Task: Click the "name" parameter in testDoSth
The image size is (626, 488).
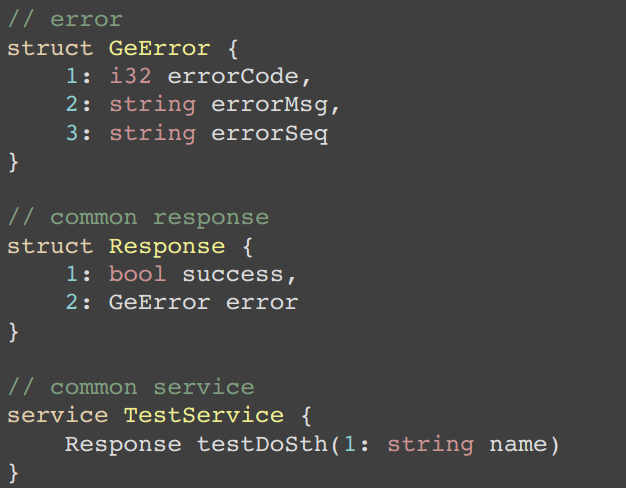Action: click(x=517, y=443)
